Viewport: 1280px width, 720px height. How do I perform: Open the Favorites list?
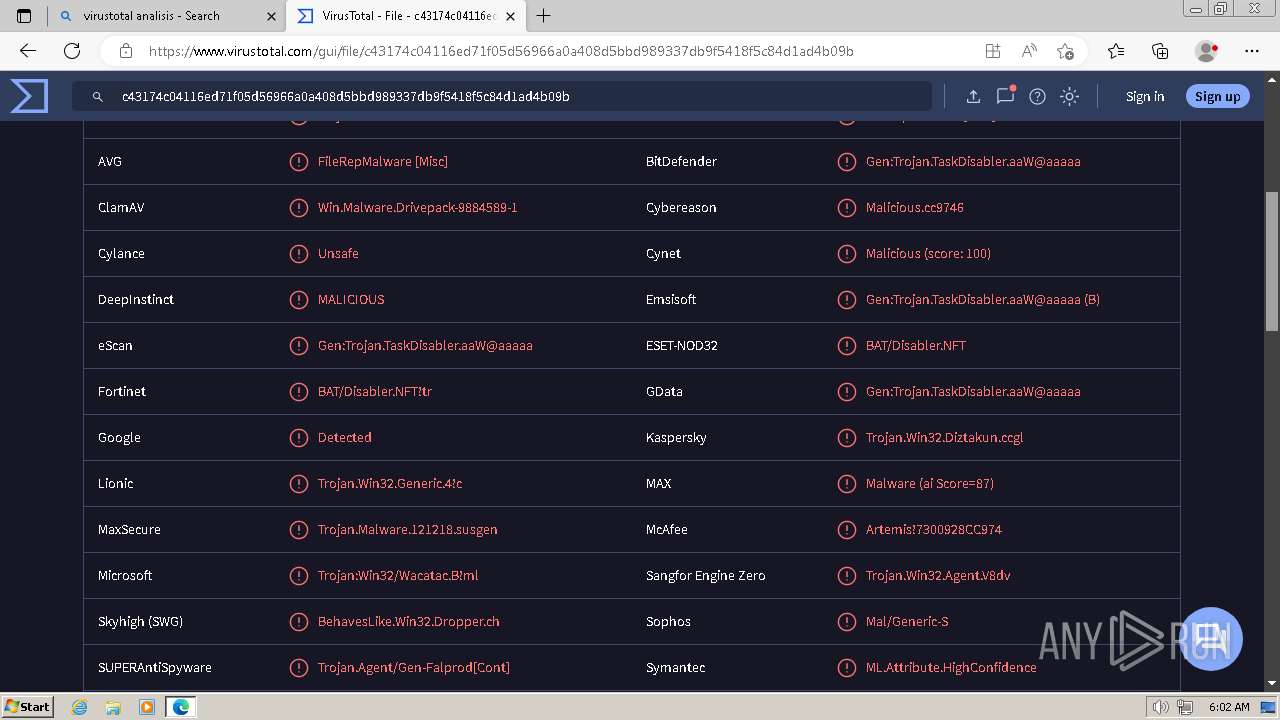pos(1116,51)
